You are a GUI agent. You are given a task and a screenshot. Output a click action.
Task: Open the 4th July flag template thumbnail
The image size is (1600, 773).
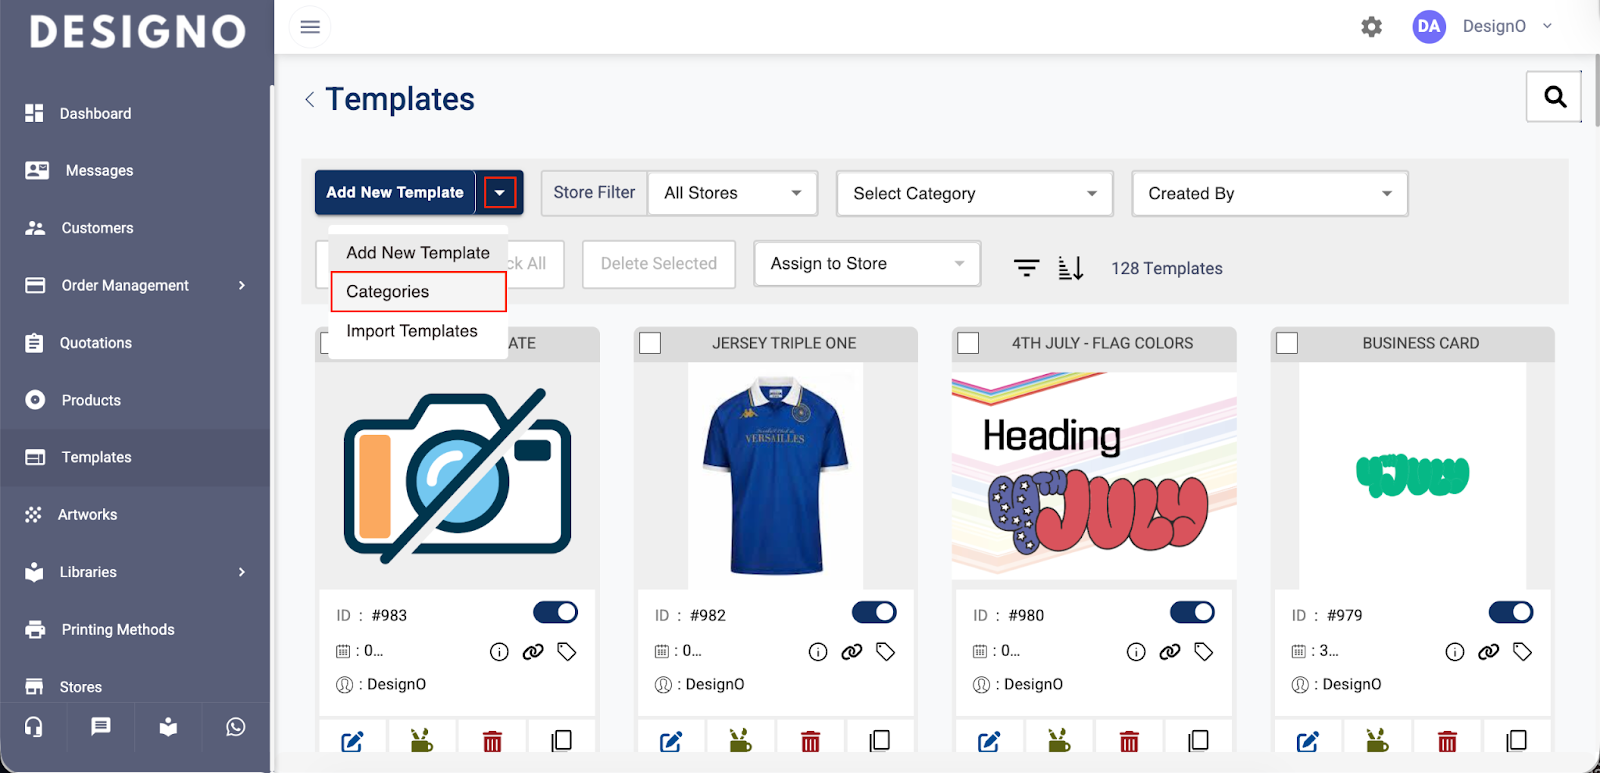[x=1094, y=475]
